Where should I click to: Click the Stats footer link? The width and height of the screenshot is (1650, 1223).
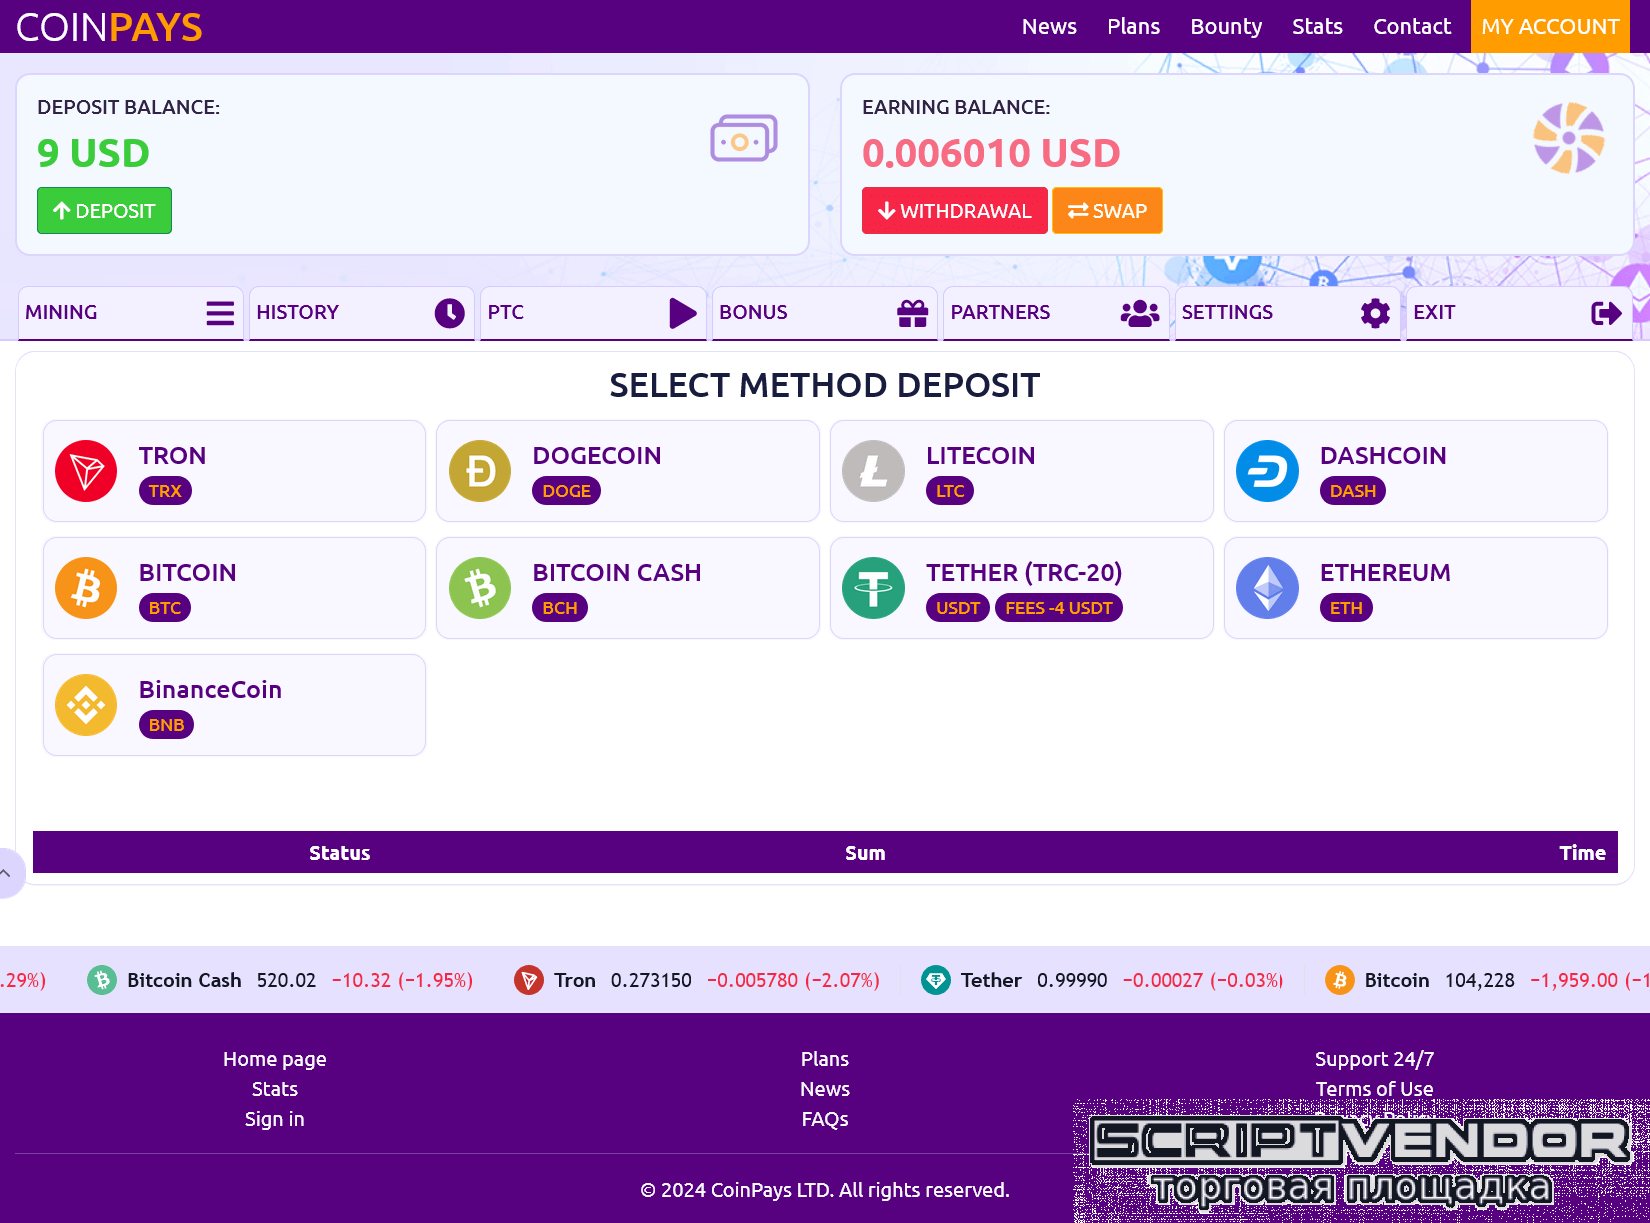coord(275,1089)
